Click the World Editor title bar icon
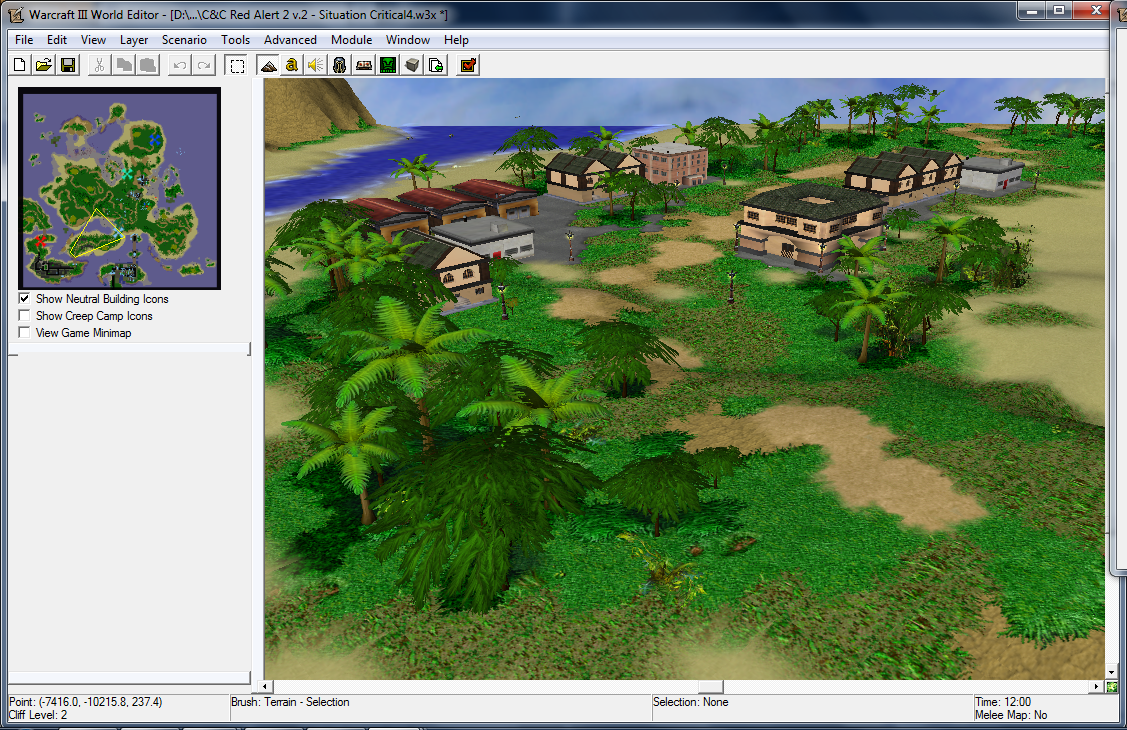The height and width of the screenshot is (730, 1127). (16, 14)
